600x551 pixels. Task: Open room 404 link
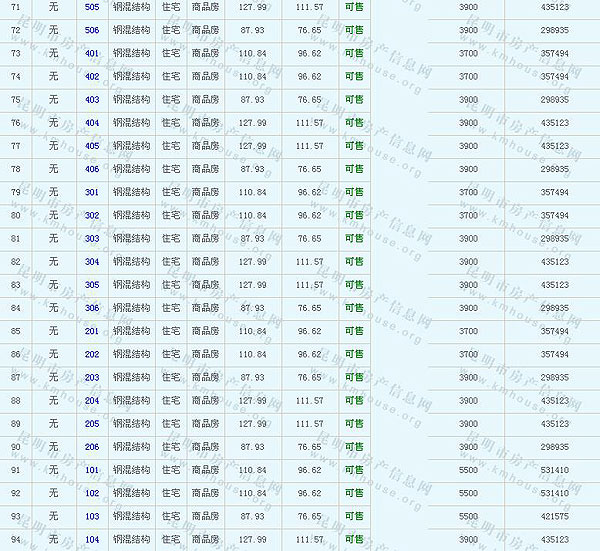(x=92, y=123)
